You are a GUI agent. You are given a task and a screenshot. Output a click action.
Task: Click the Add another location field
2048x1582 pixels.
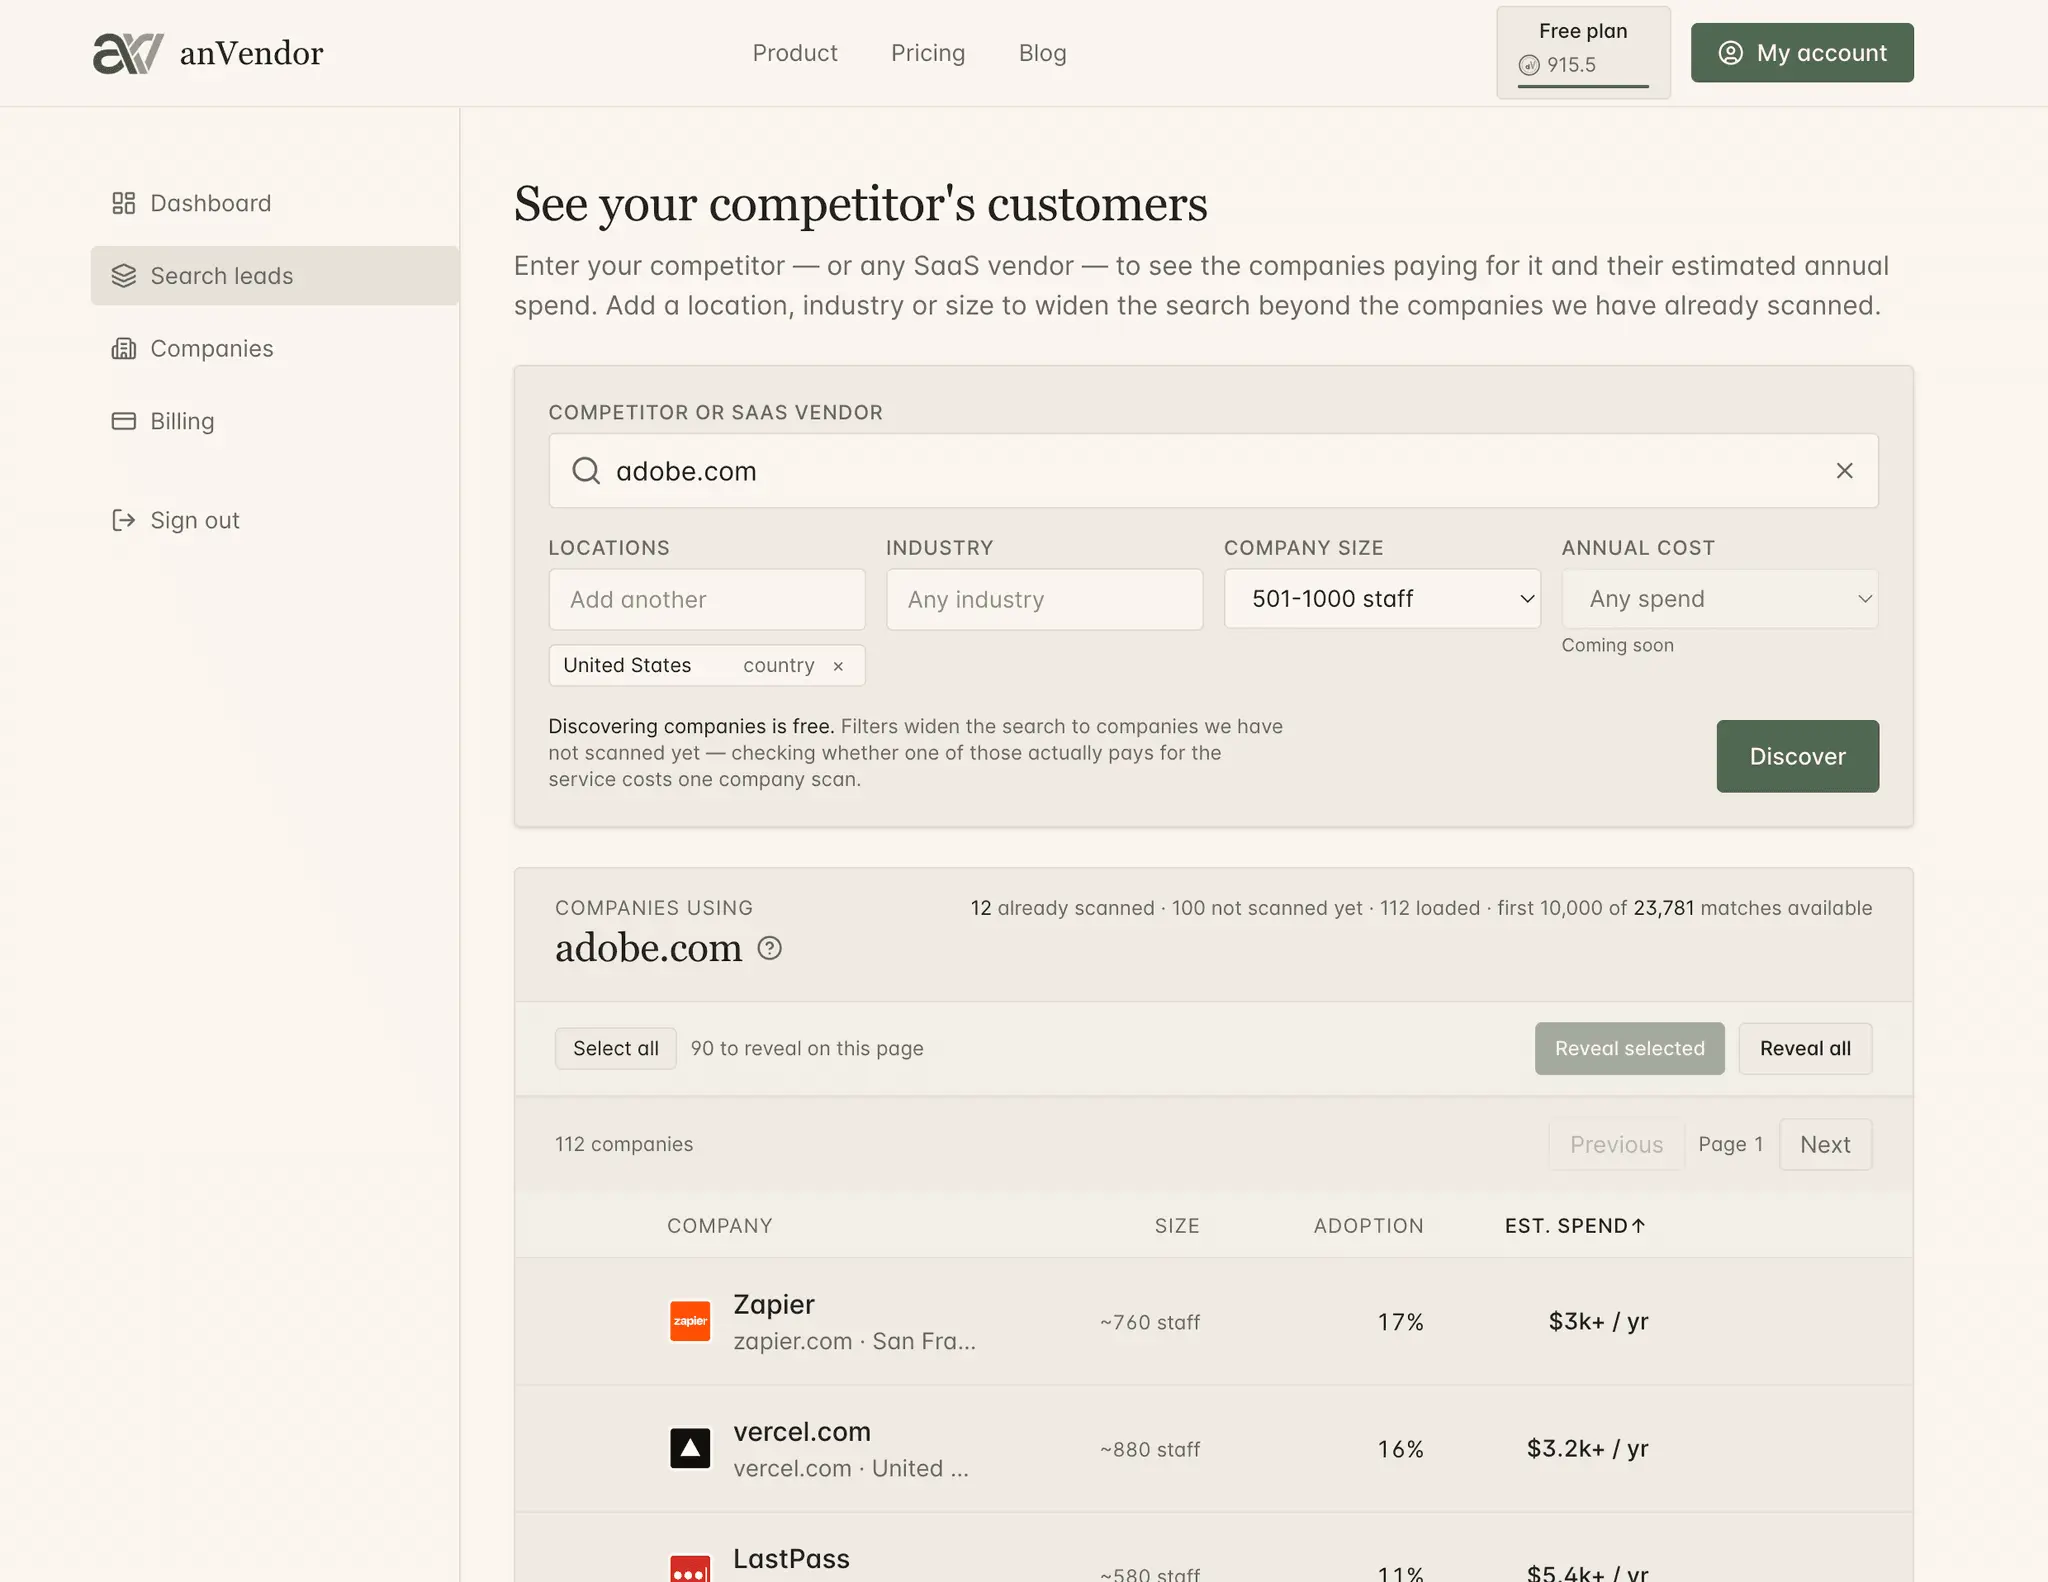point(707,599)
